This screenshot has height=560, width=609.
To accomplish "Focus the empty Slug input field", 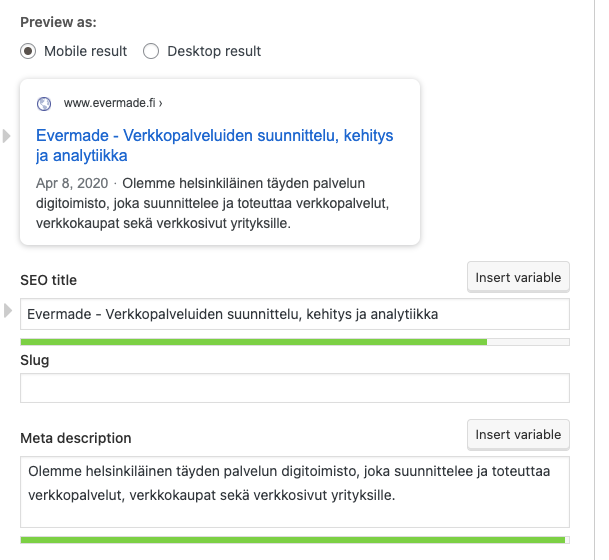I will coord(294,388).
